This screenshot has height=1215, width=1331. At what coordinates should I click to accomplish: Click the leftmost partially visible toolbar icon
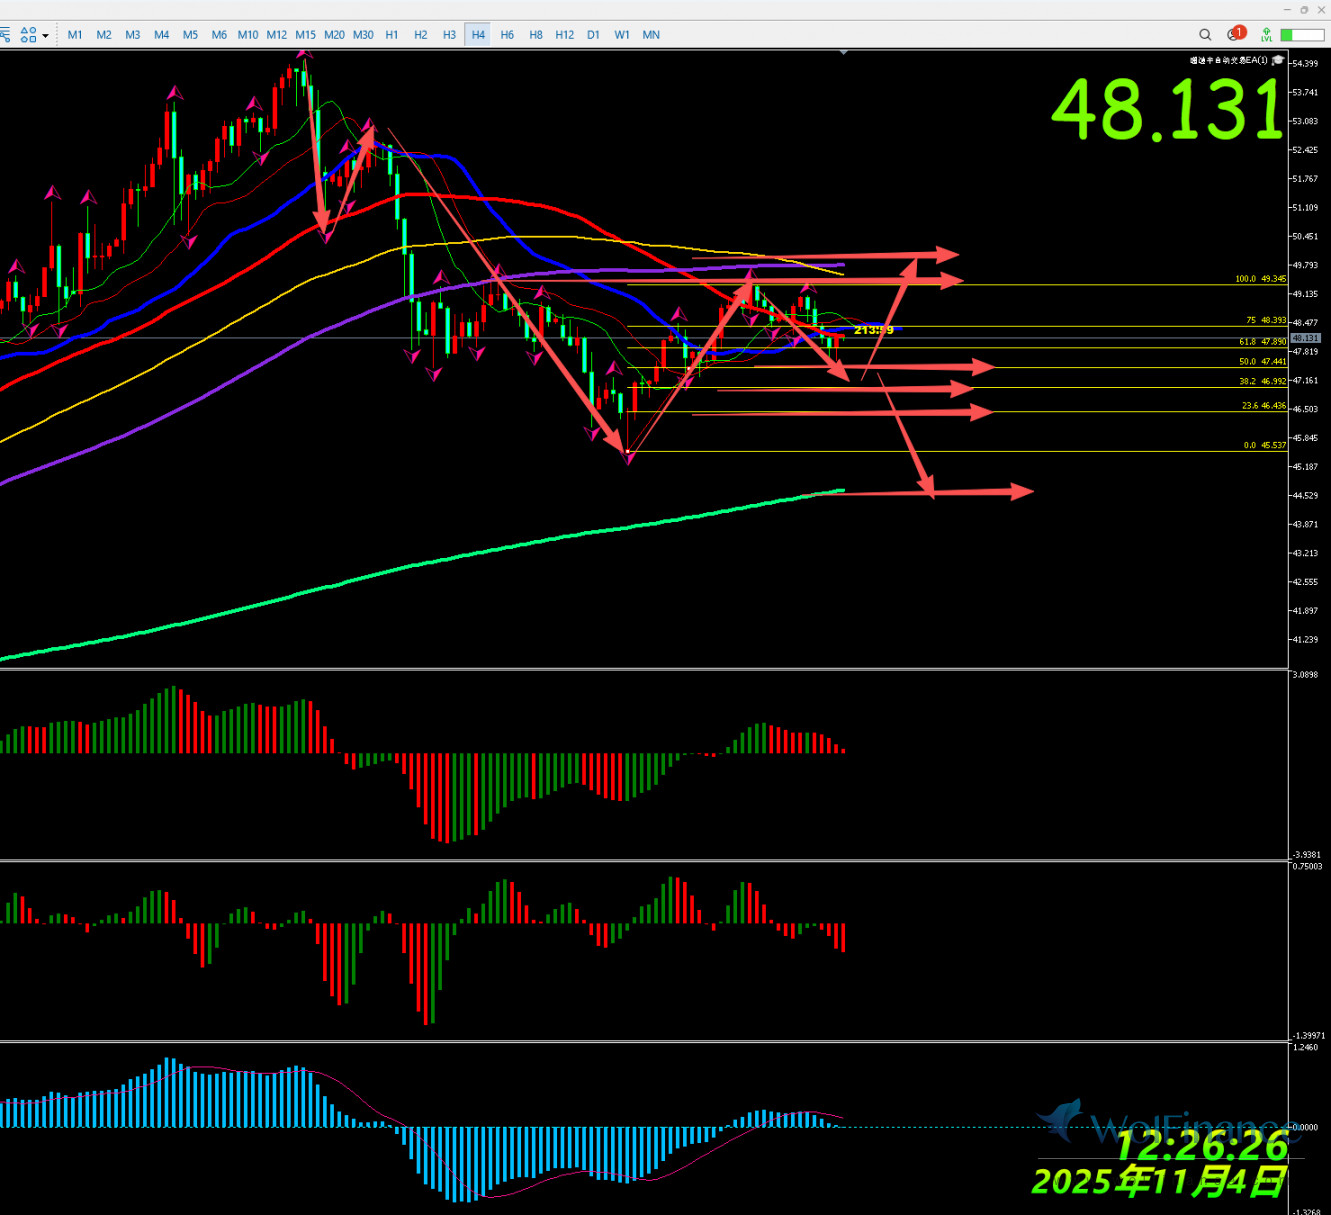[x=4, y=35]
